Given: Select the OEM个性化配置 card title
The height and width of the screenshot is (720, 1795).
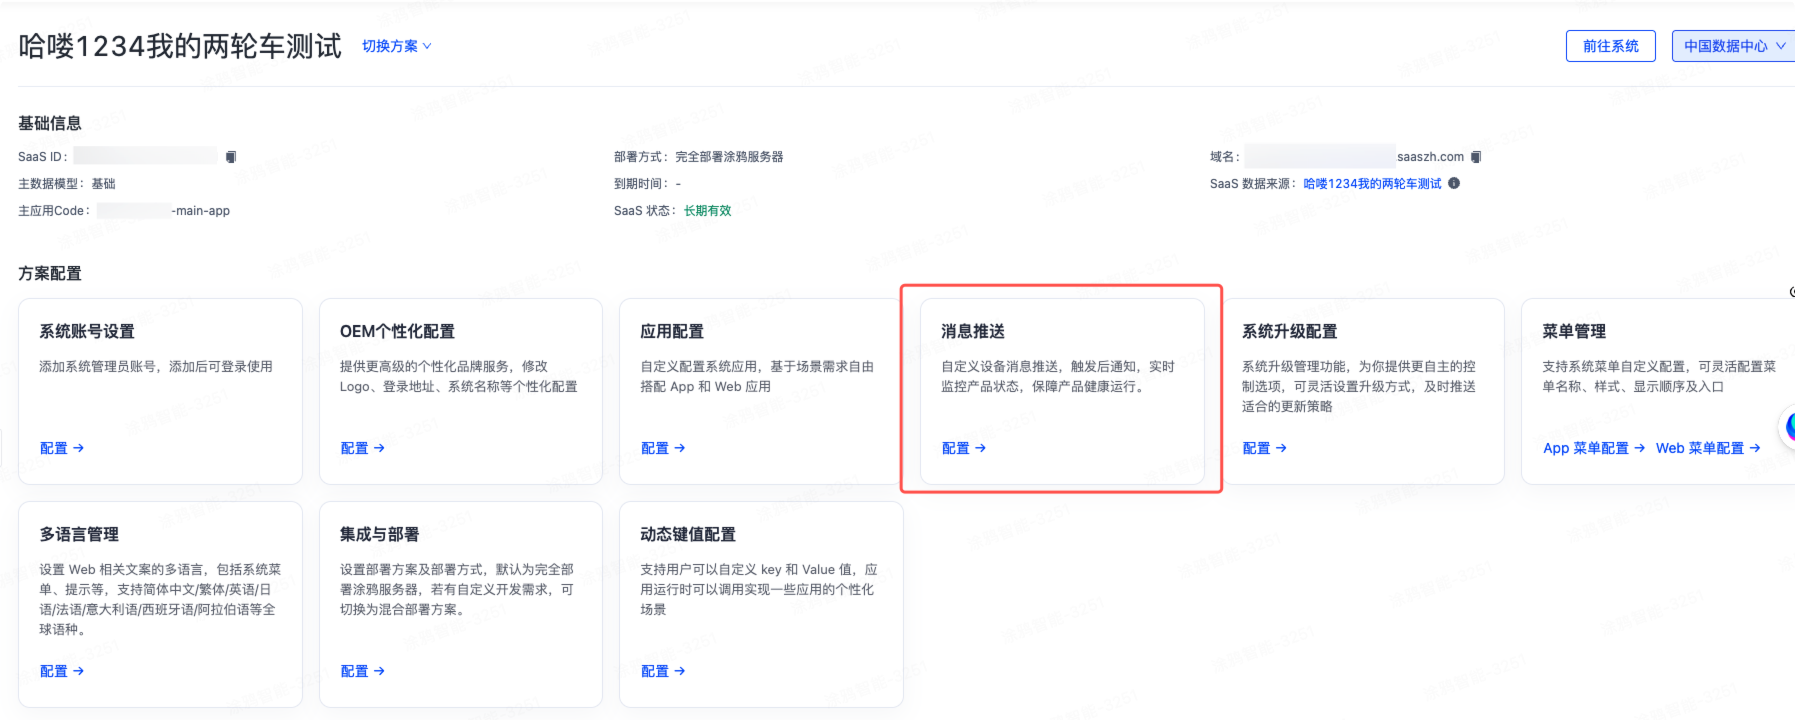Looking at the screenshot, I should [x=397, y=331].
